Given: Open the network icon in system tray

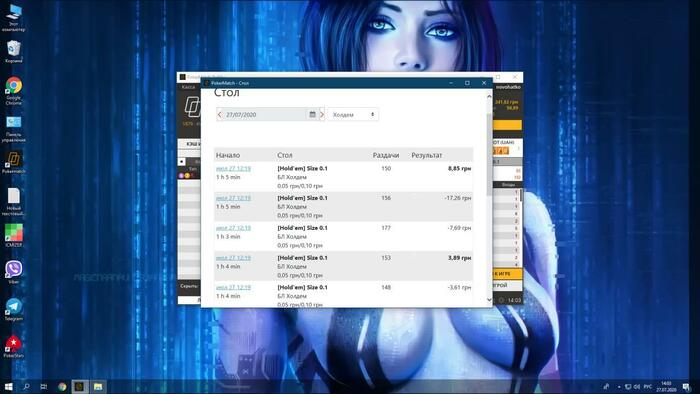Looking at the screenshot, I should [x=628, y=386].
